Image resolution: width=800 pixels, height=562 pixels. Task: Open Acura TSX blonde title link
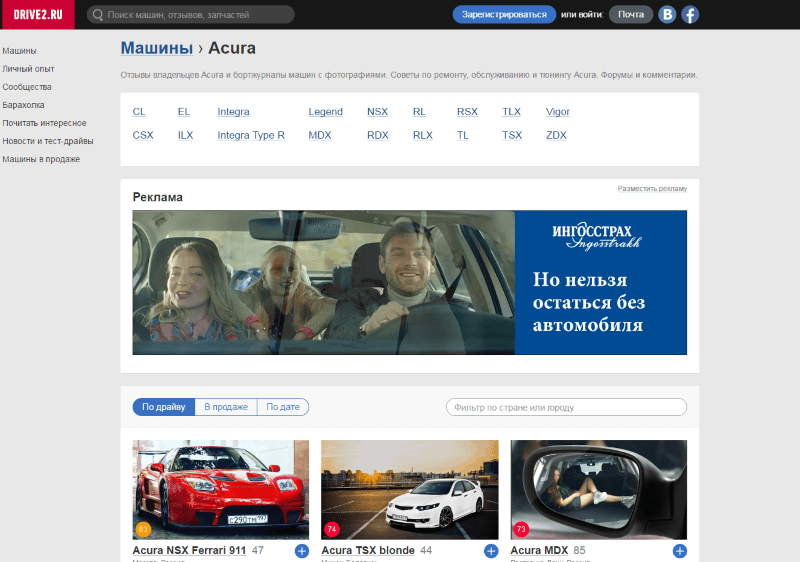[368, 551]
